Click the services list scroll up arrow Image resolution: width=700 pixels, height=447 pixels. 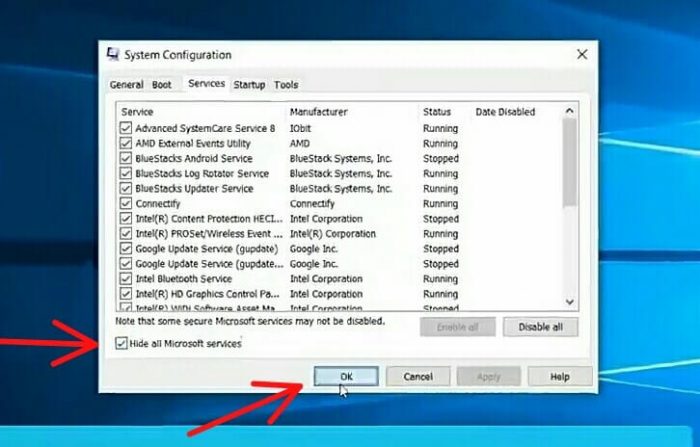coord(570,111)
